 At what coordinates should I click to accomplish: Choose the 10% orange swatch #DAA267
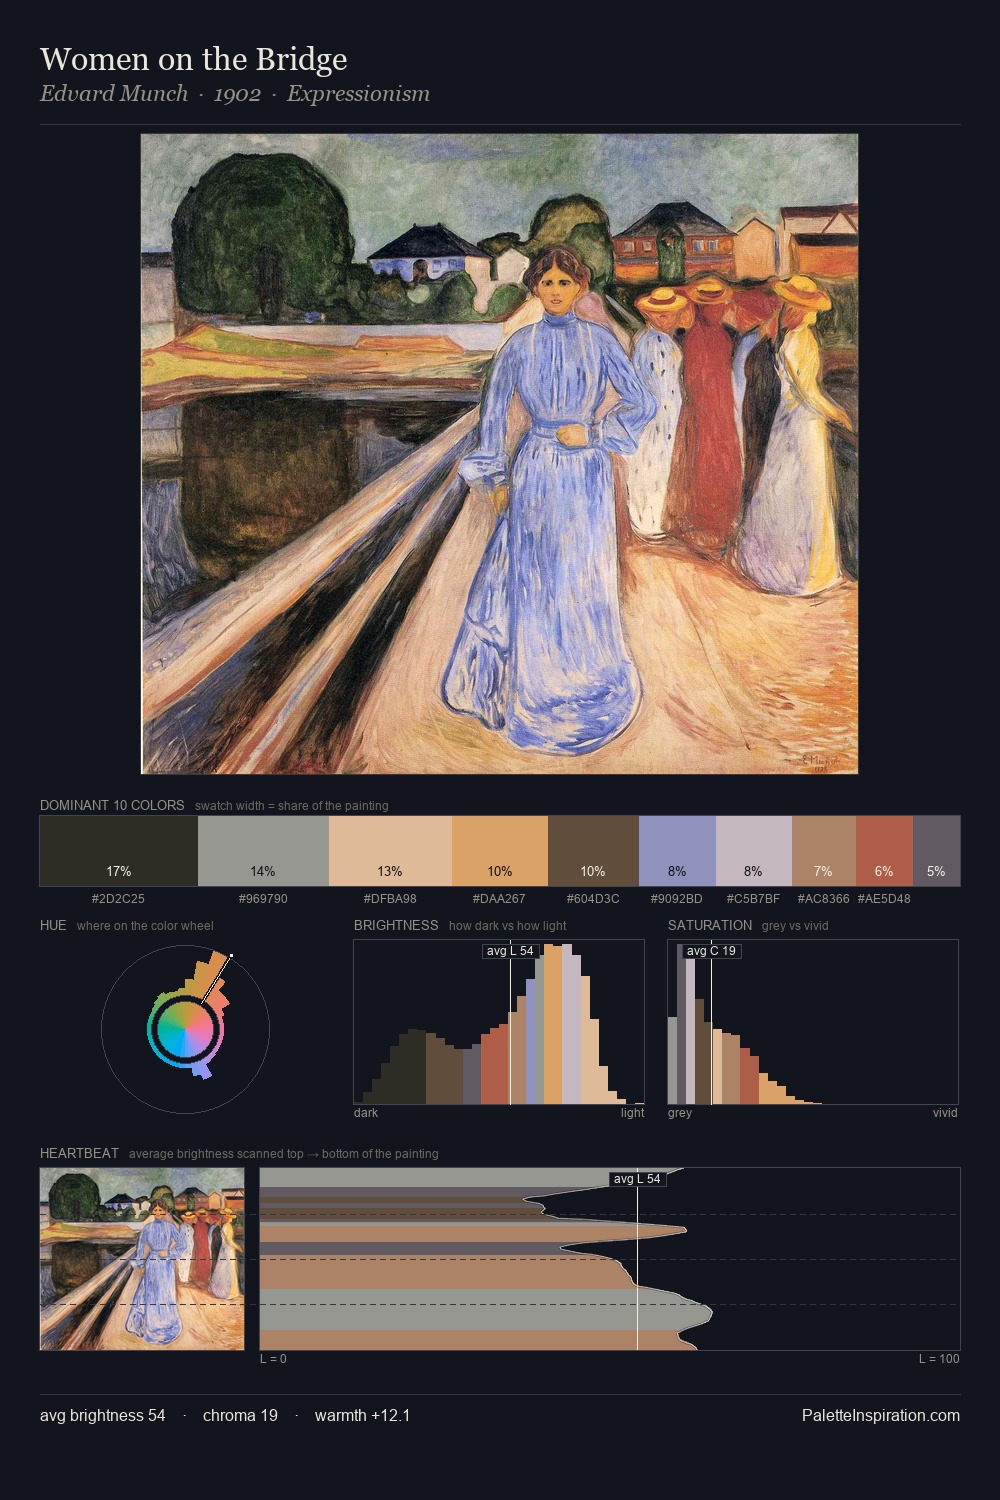tap(500, 851)
